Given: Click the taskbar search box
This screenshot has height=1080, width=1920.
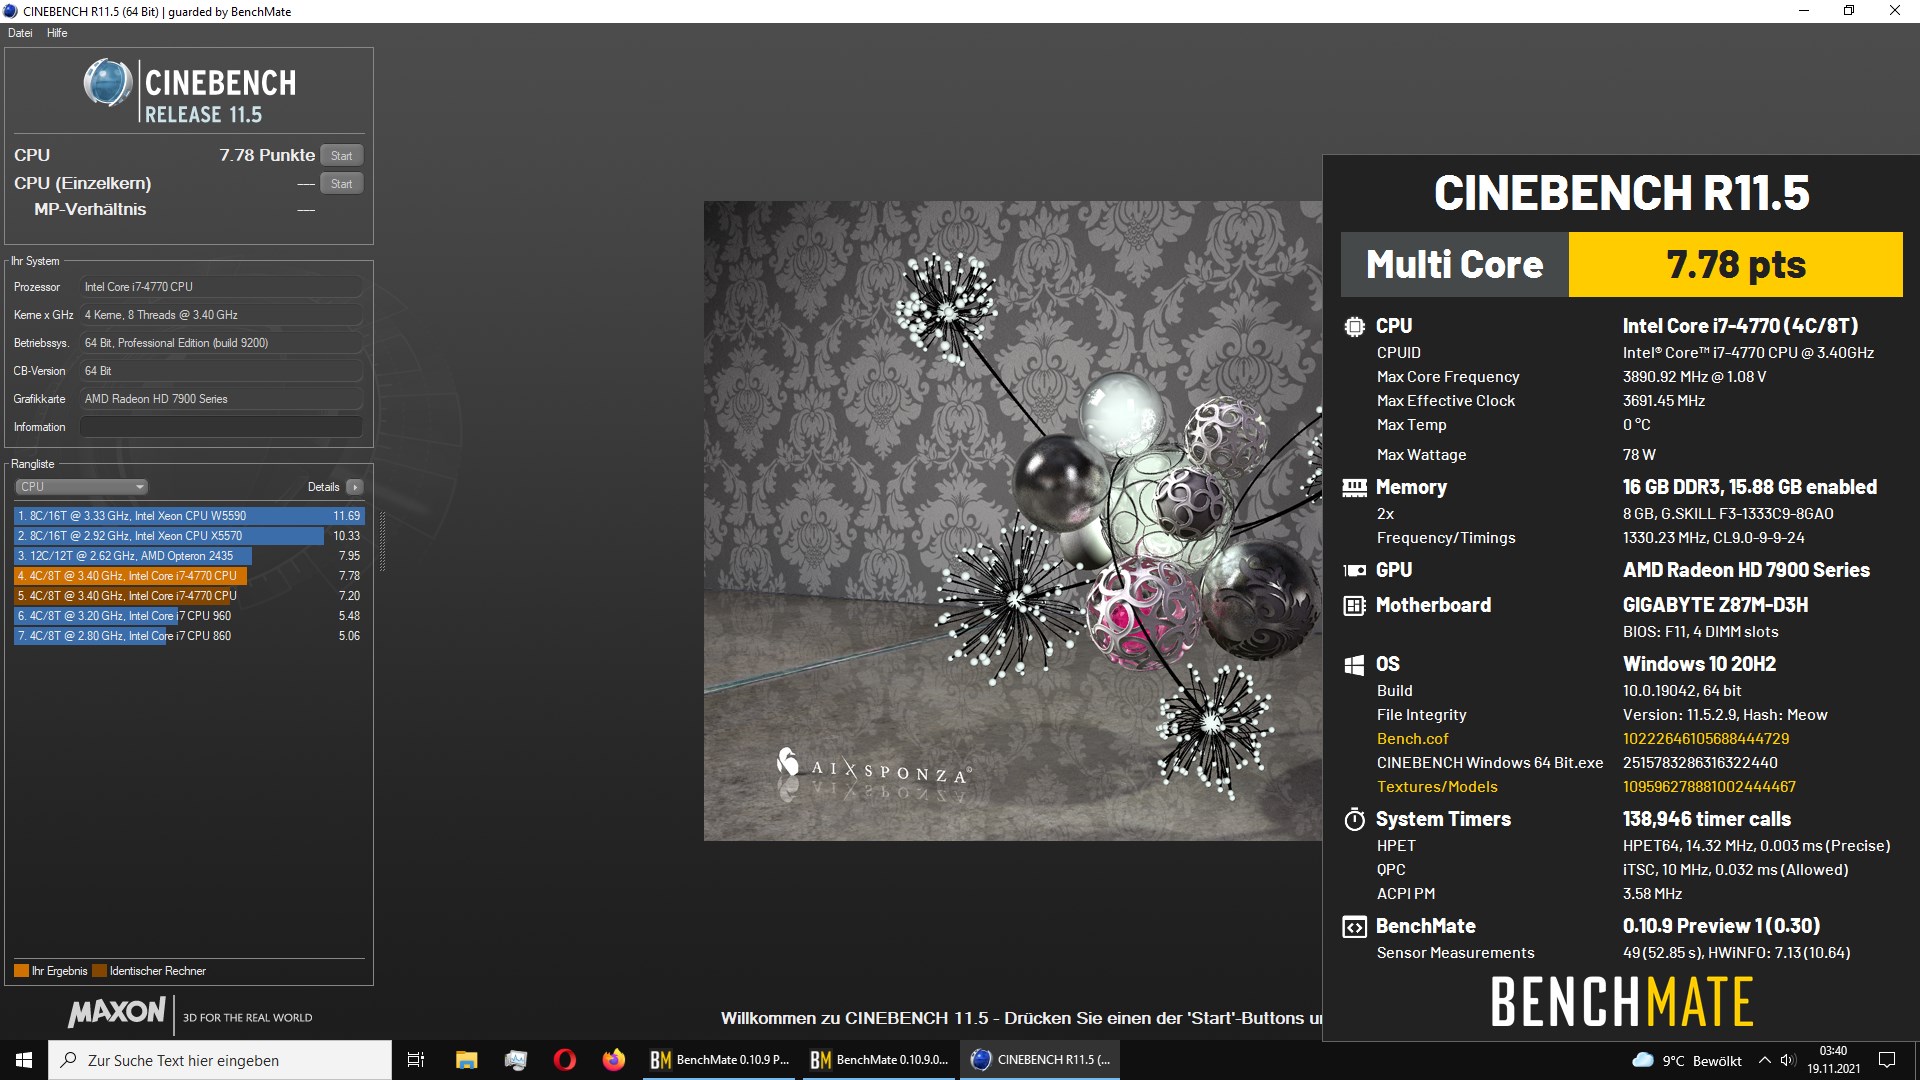Looking at the screenshot, I should (x=220, y=1060).
